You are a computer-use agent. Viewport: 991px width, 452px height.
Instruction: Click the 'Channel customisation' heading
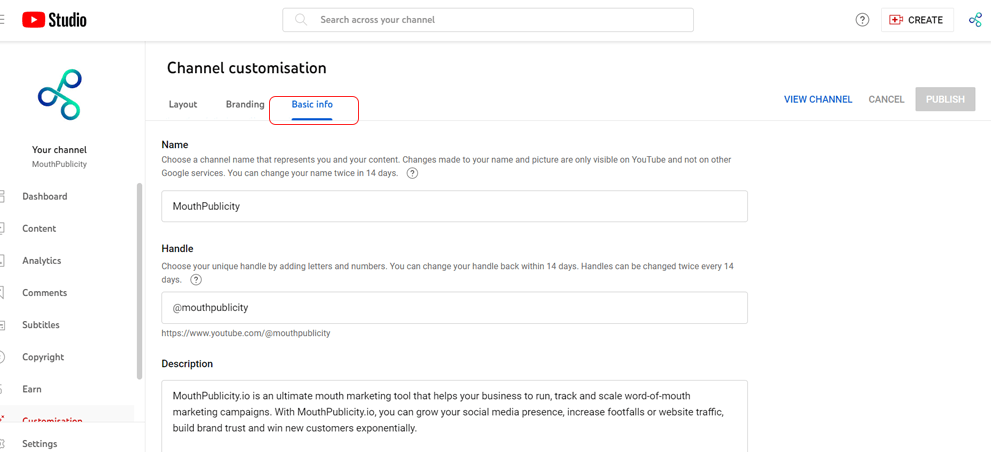pyautogui.click(x=246, y=68)
